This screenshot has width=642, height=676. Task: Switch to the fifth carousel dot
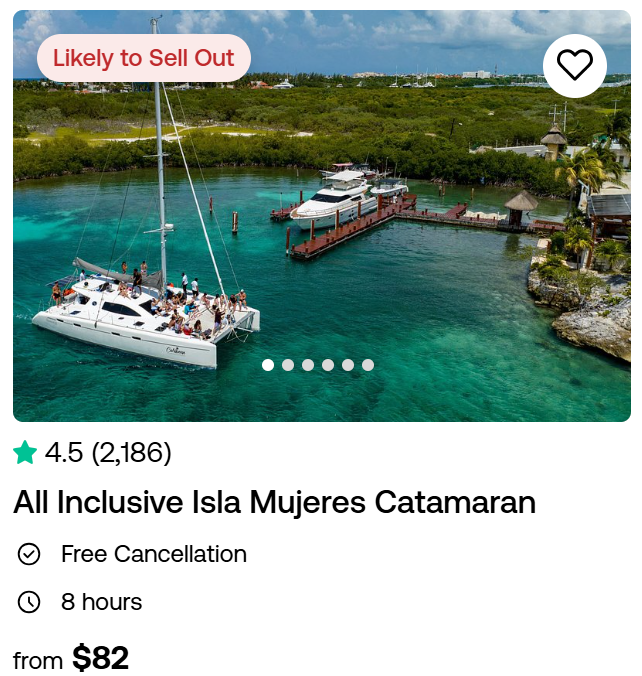click(348, 365)
